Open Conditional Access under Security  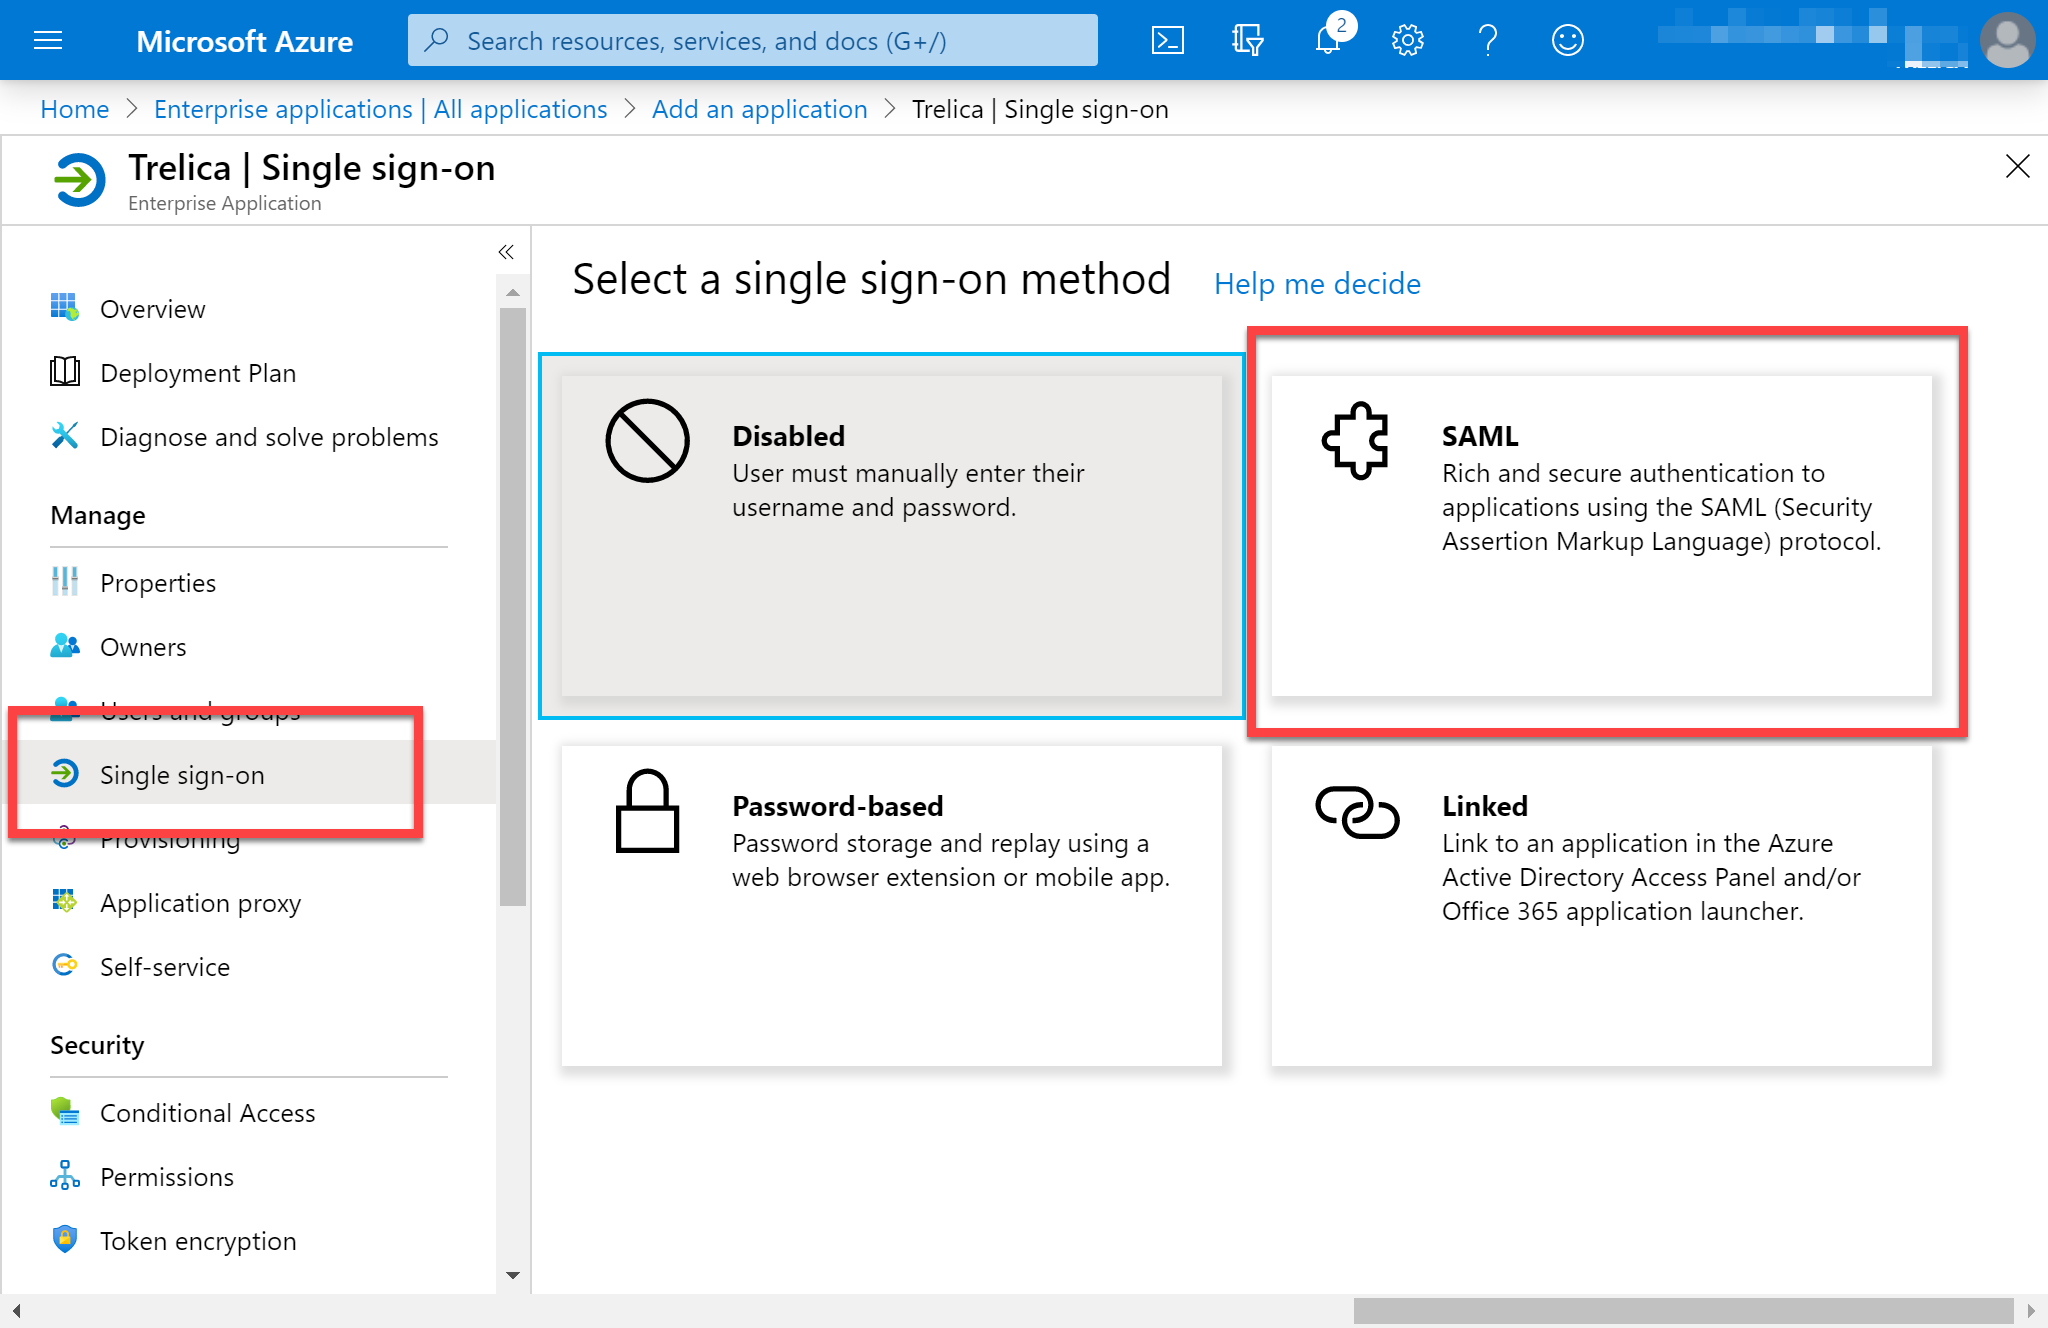coord(207,1113)
